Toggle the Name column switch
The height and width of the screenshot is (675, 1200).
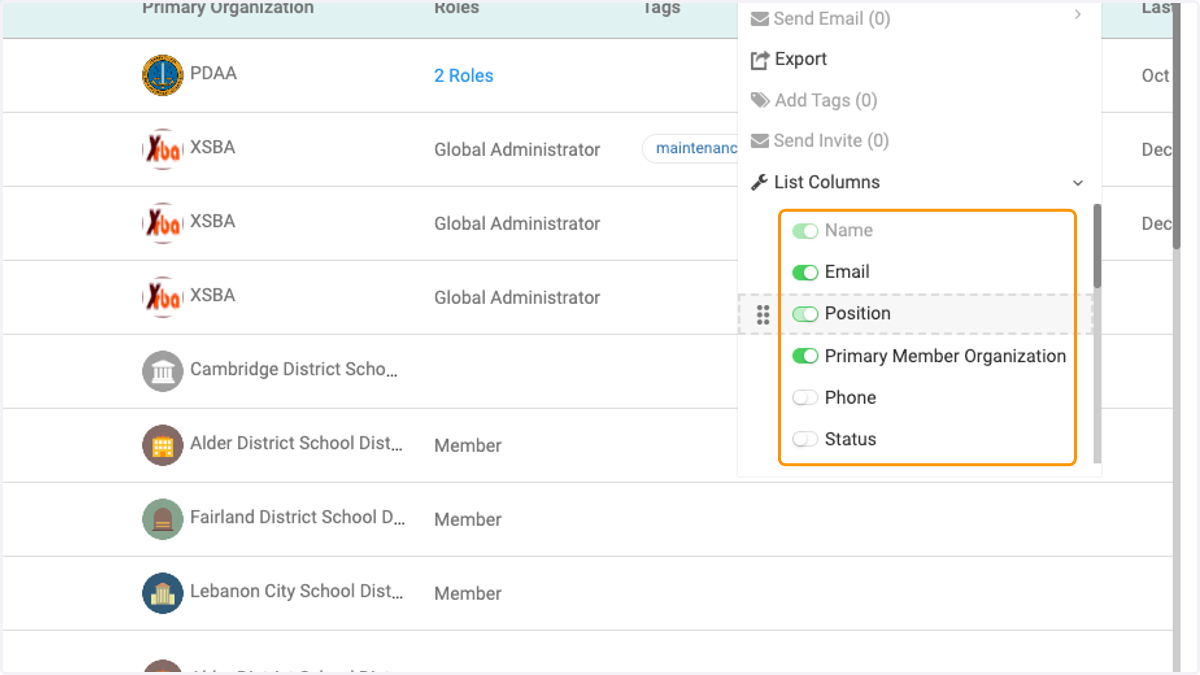[x=805, y=231]
